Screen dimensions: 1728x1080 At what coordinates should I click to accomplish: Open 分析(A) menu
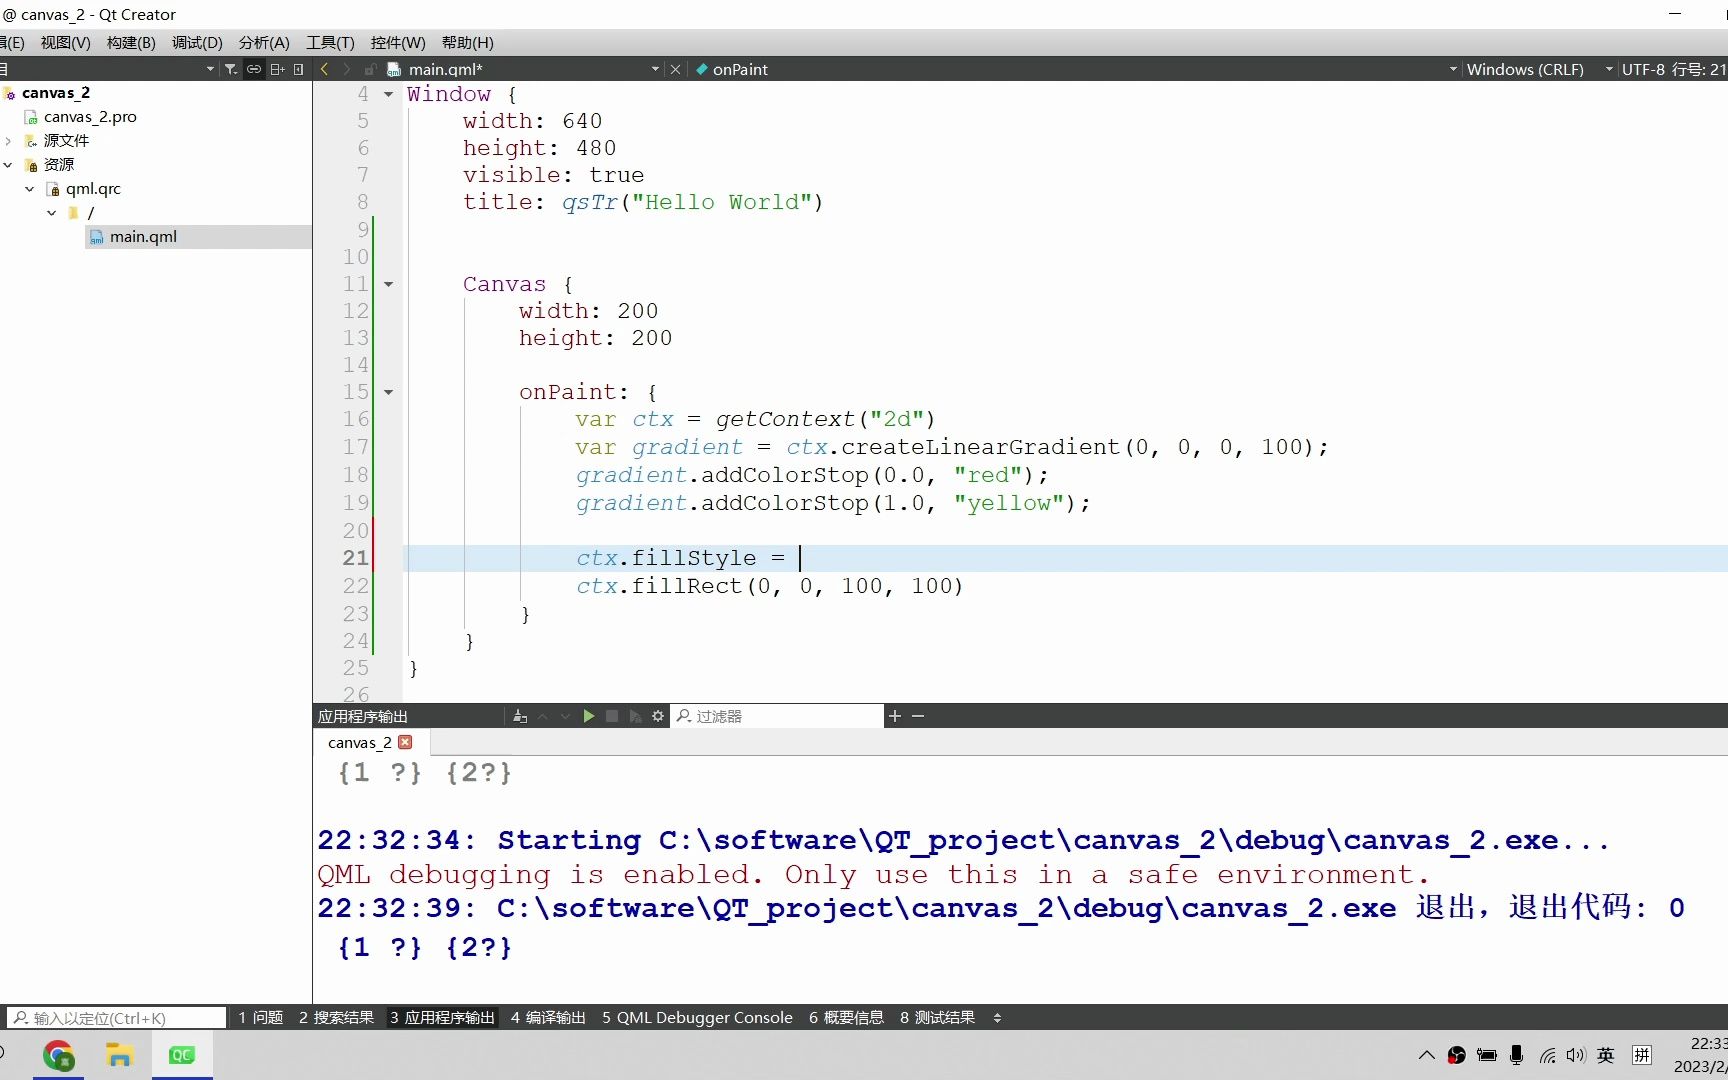[x=264, y=42]
